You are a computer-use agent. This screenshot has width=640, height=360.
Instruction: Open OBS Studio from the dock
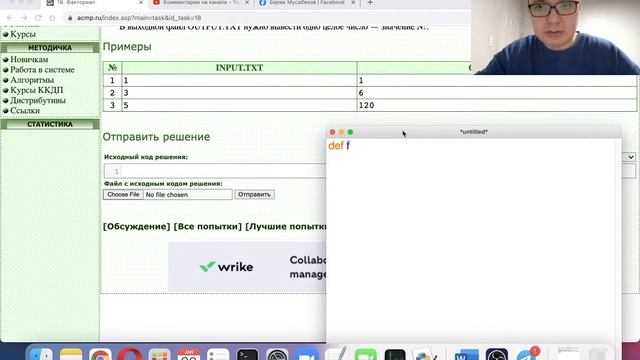click(497, 353)
